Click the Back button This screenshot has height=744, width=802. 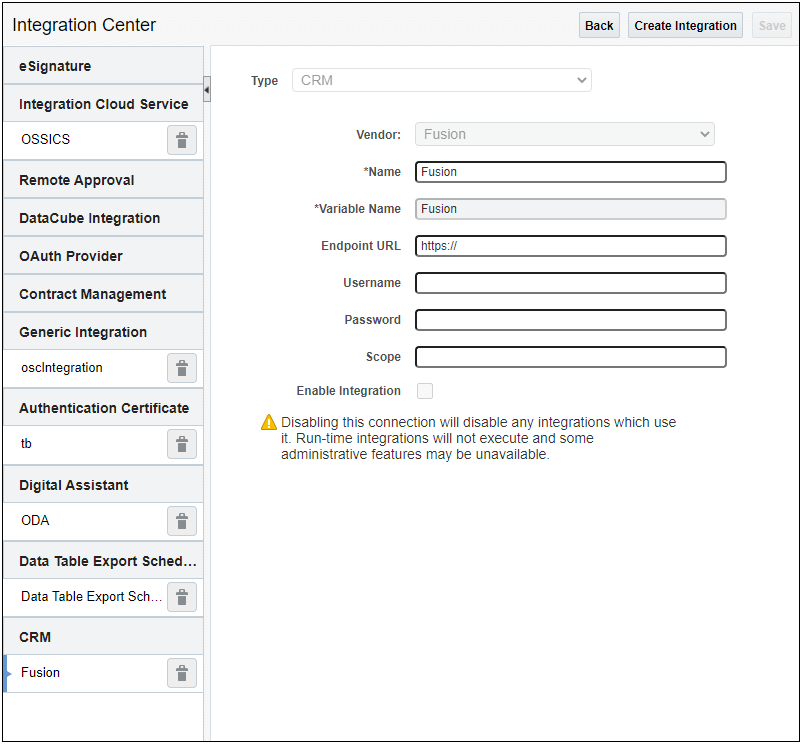[599, 26]
